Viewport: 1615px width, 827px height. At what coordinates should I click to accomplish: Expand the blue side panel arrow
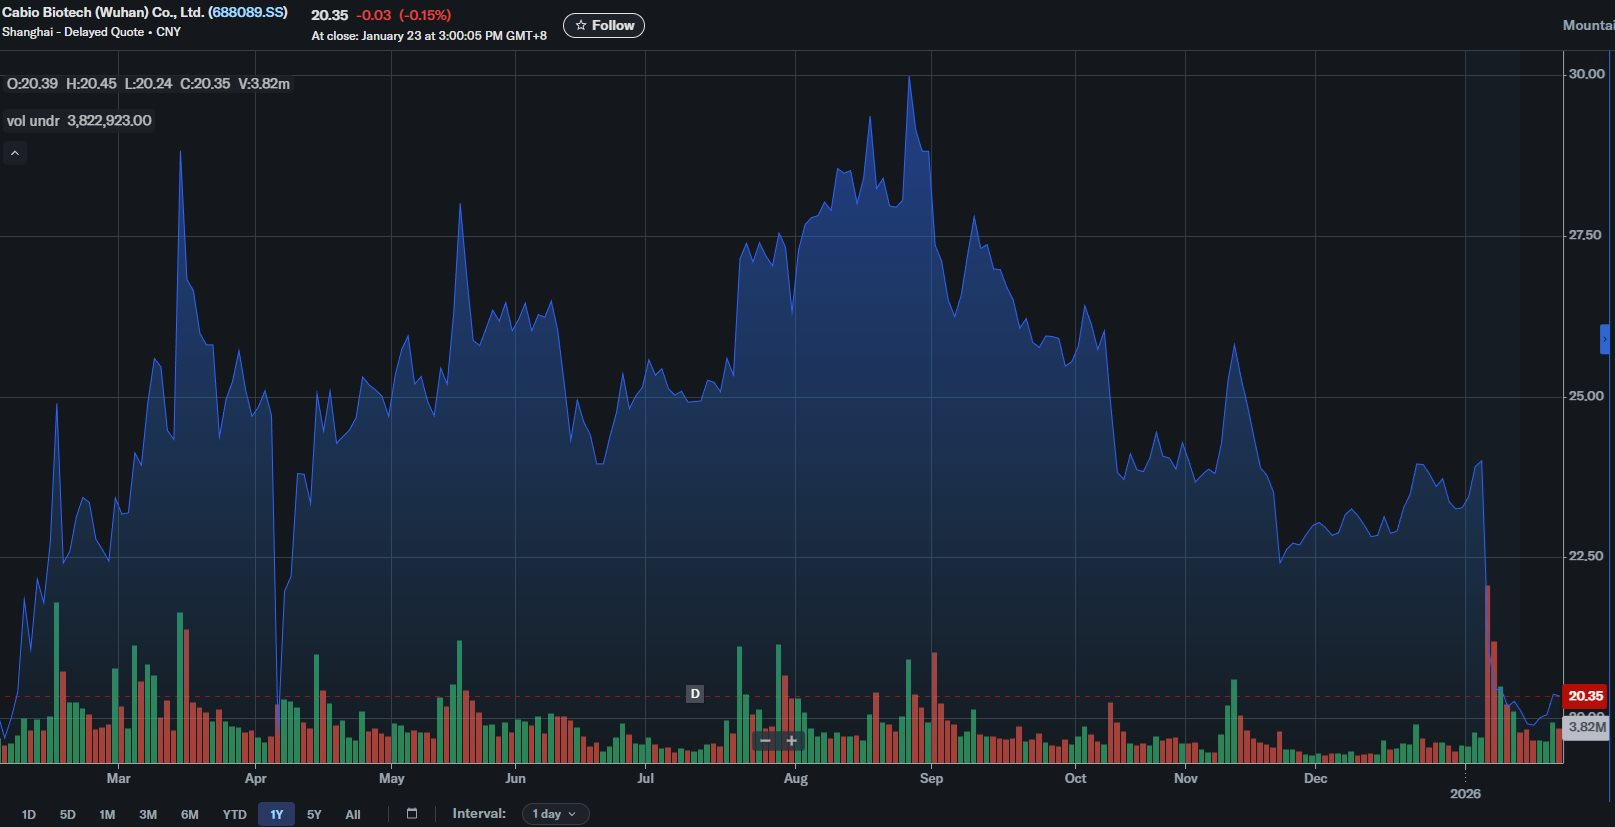coord(1606,340)
